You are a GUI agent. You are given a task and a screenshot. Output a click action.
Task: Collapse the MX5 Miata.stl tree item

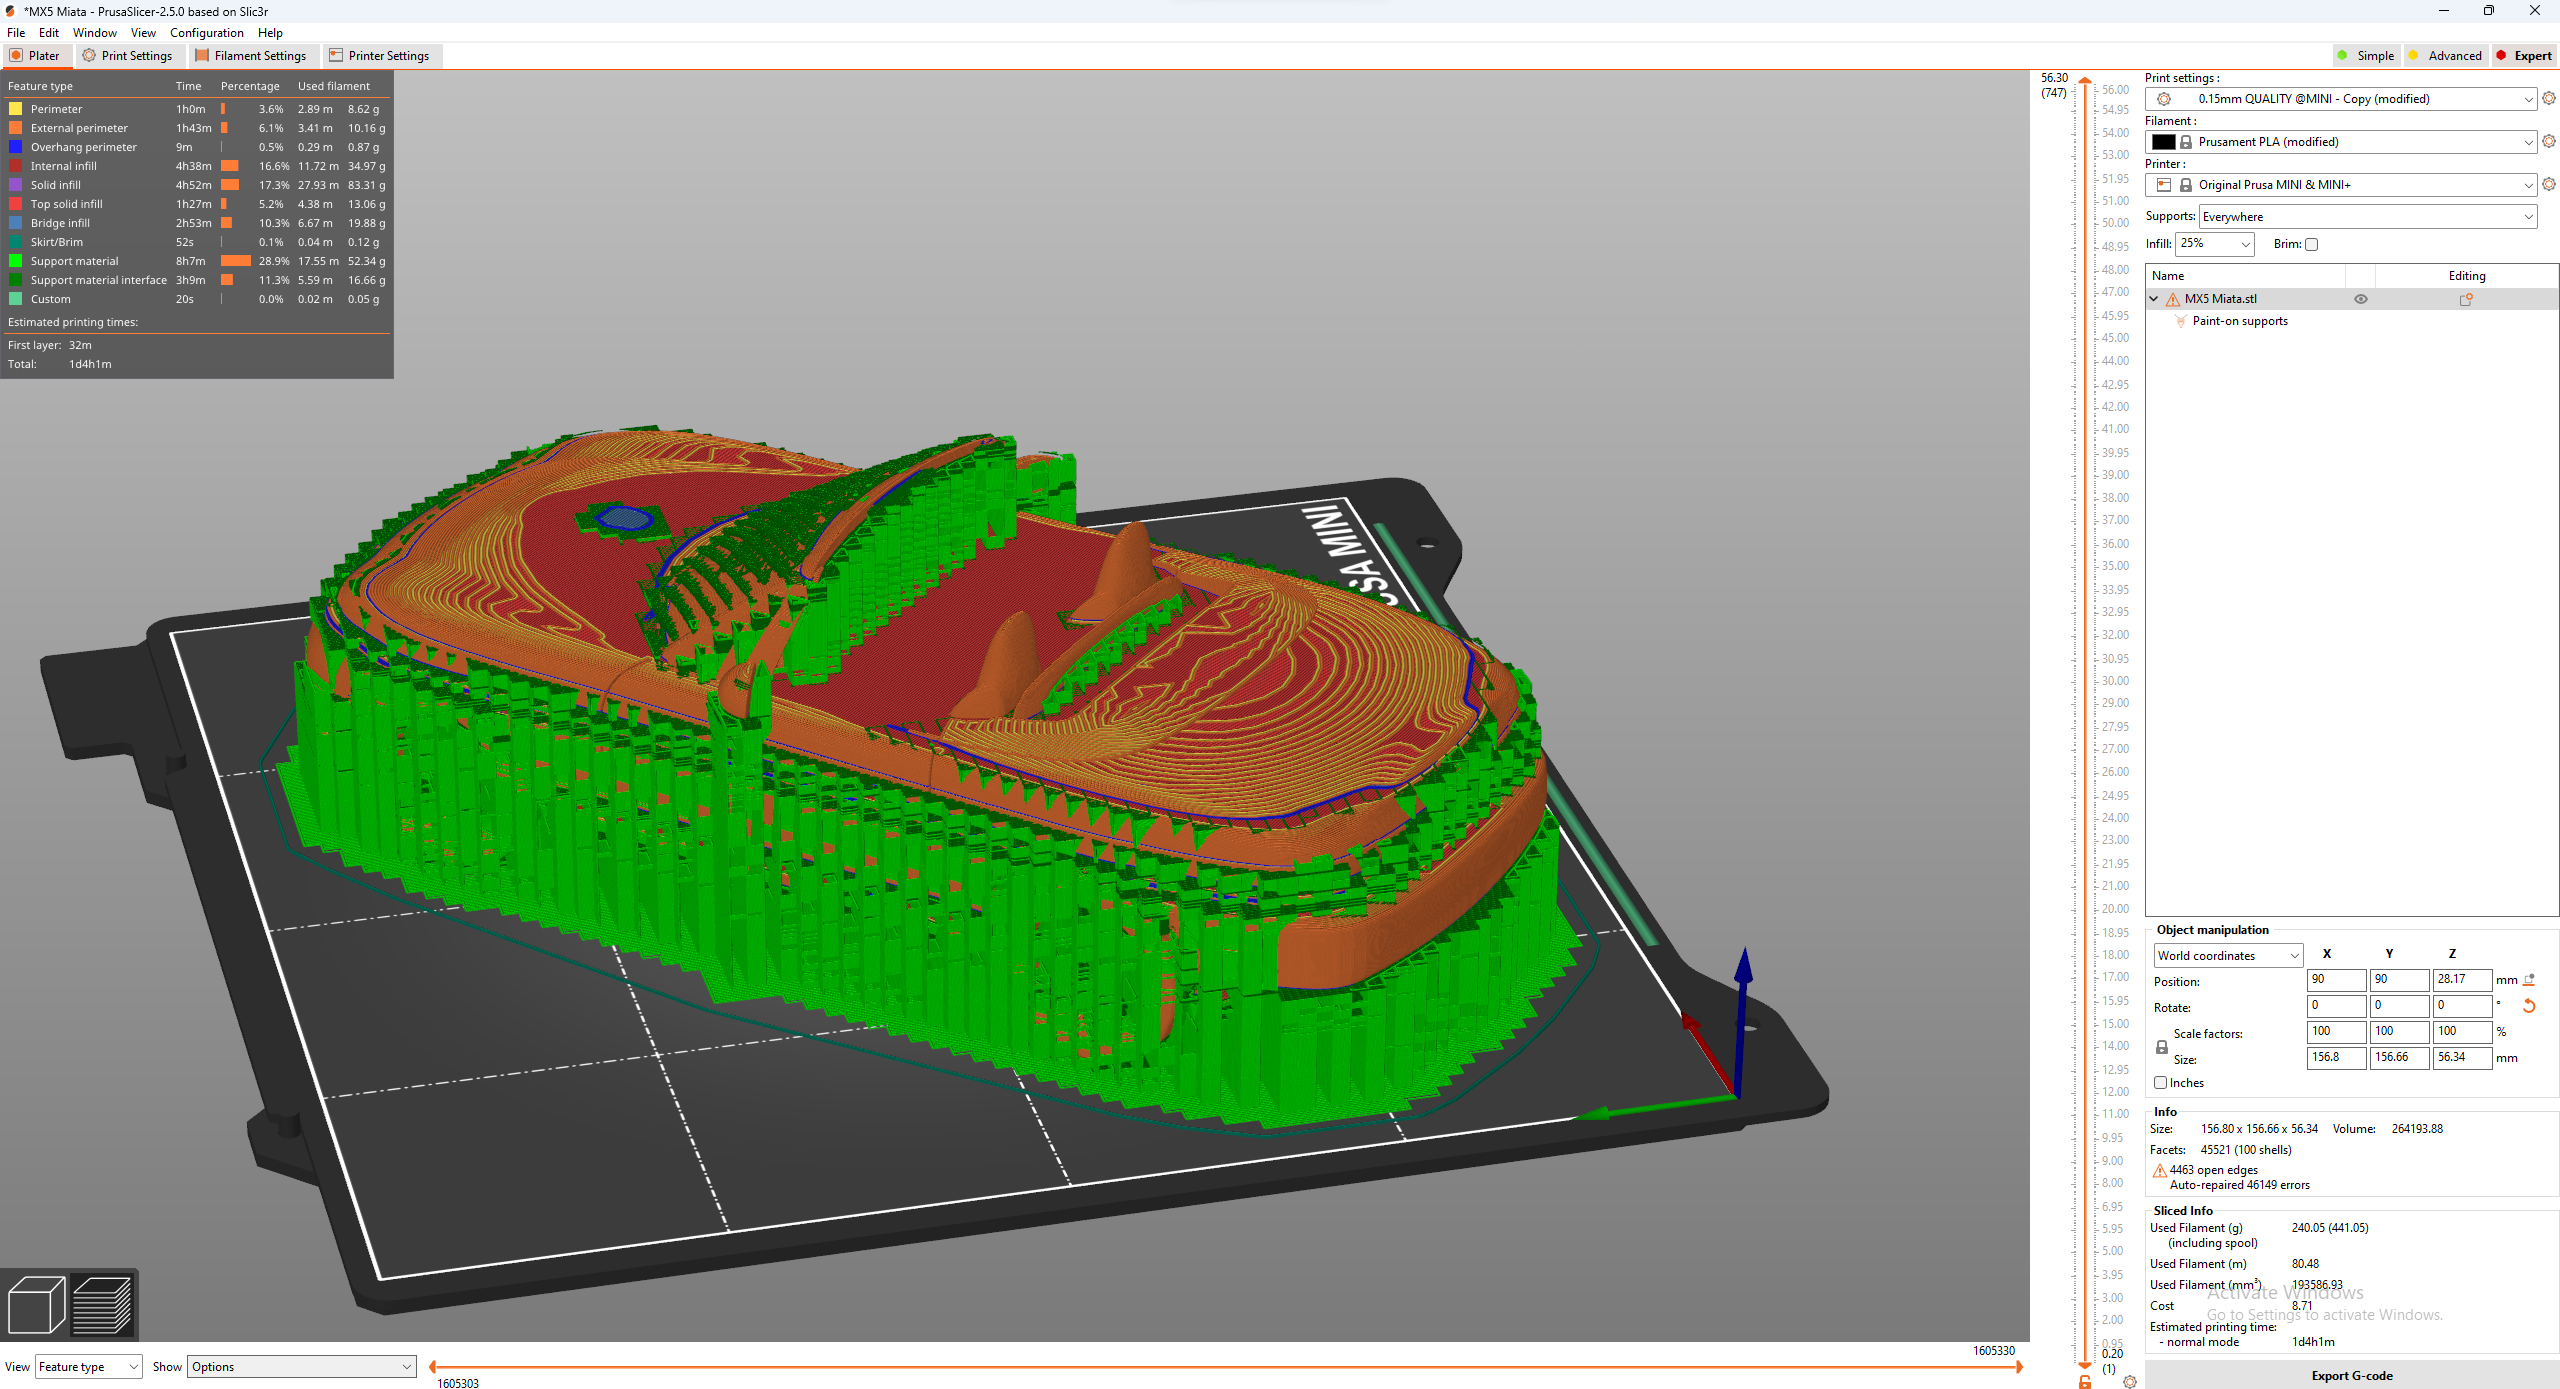tap(2154, 299)
